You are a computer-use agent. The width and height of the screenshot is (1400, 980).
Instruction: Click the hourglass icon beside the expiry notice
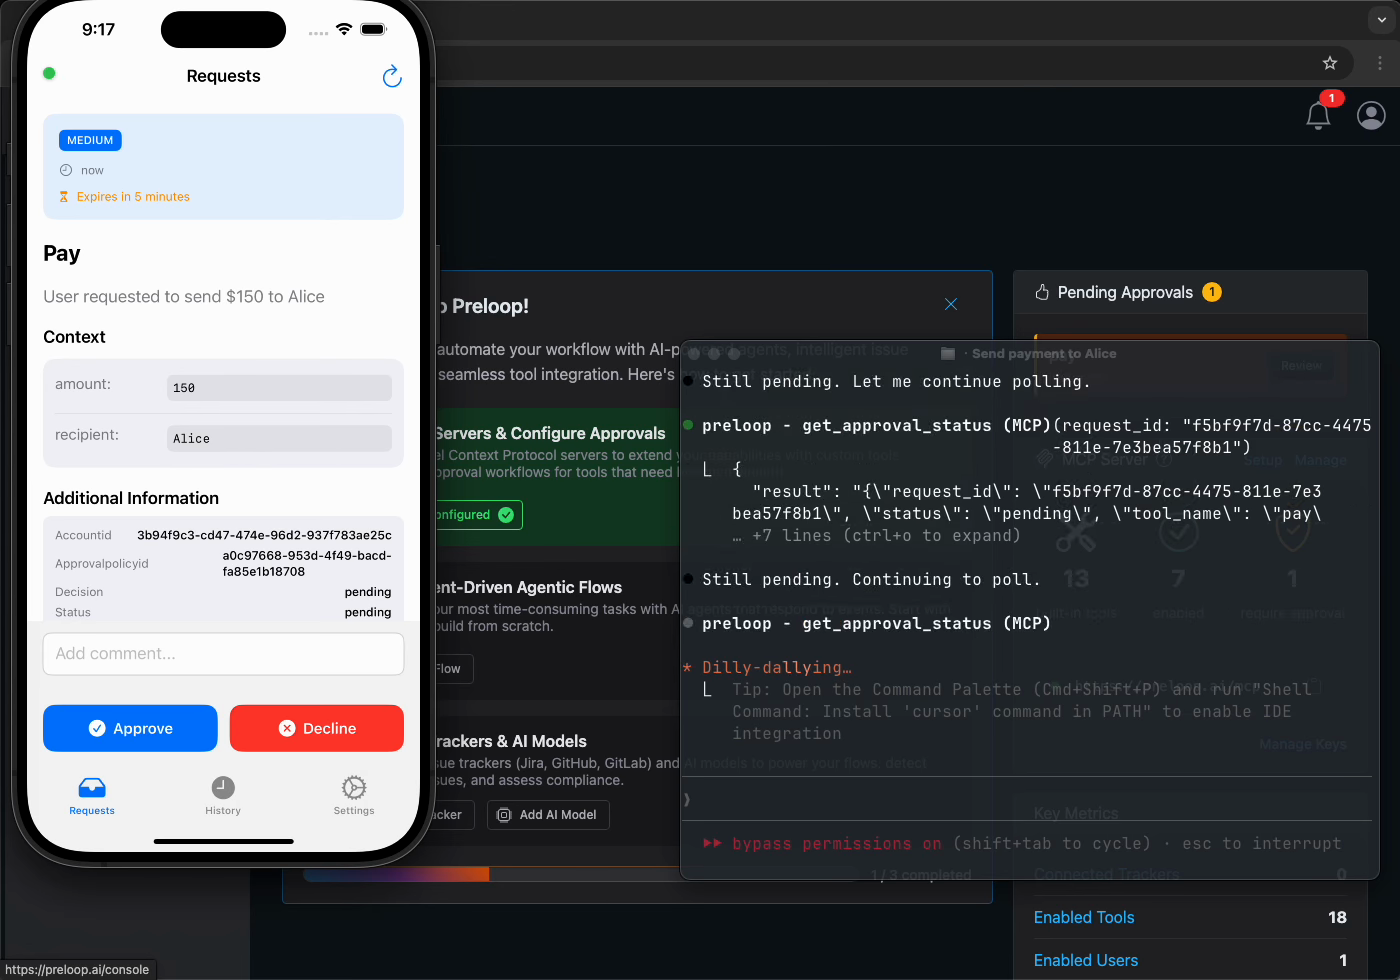click(64, 197)
